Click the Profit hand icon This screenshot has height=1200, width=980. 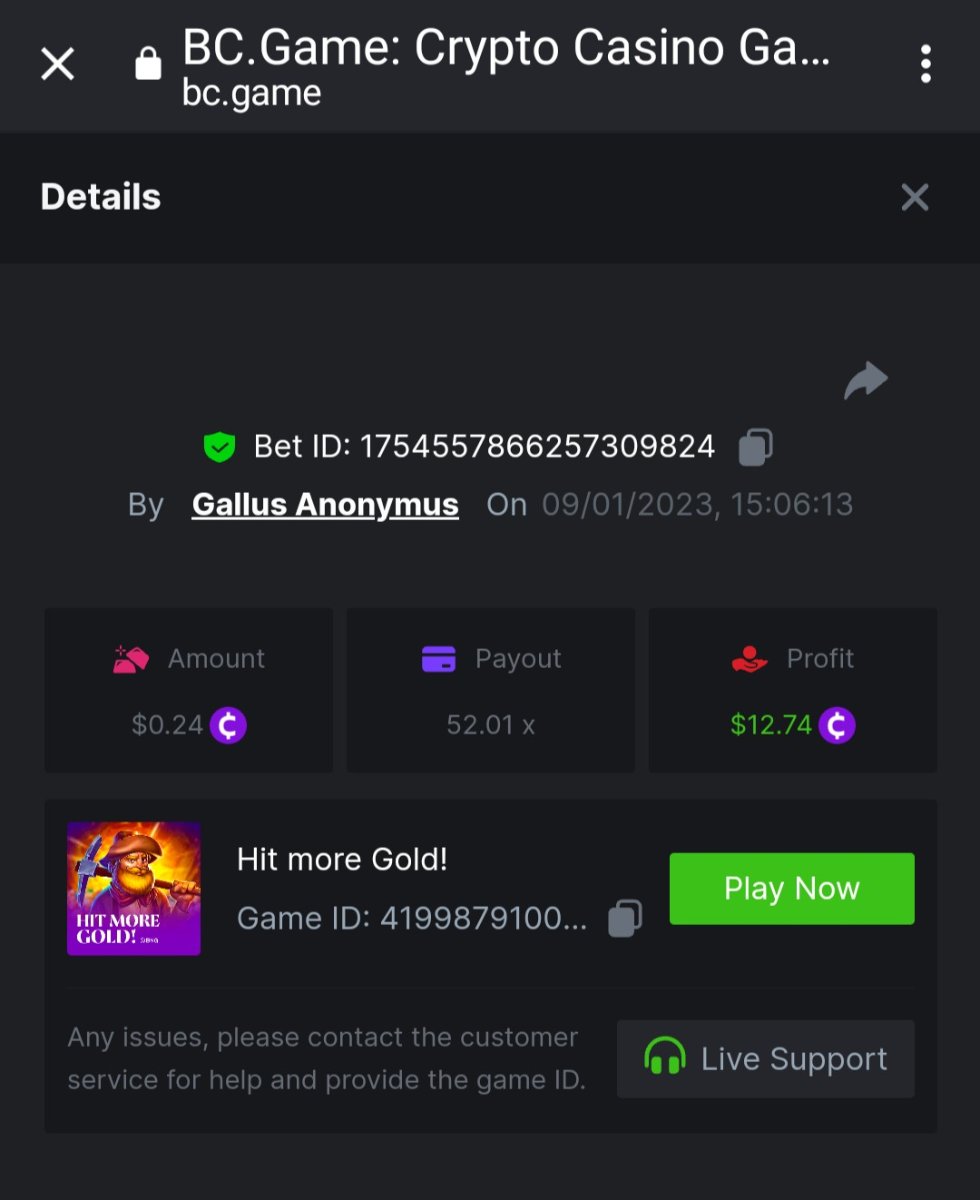click(x=749, y=659)
